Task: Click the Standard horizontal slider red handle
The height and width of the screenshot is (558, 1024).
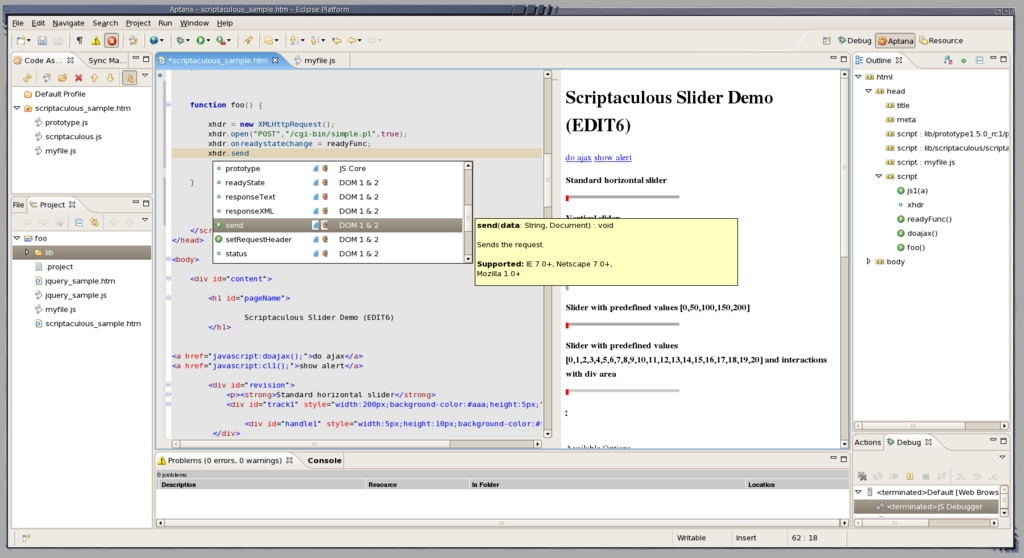Action: click(x=567, y=198)
